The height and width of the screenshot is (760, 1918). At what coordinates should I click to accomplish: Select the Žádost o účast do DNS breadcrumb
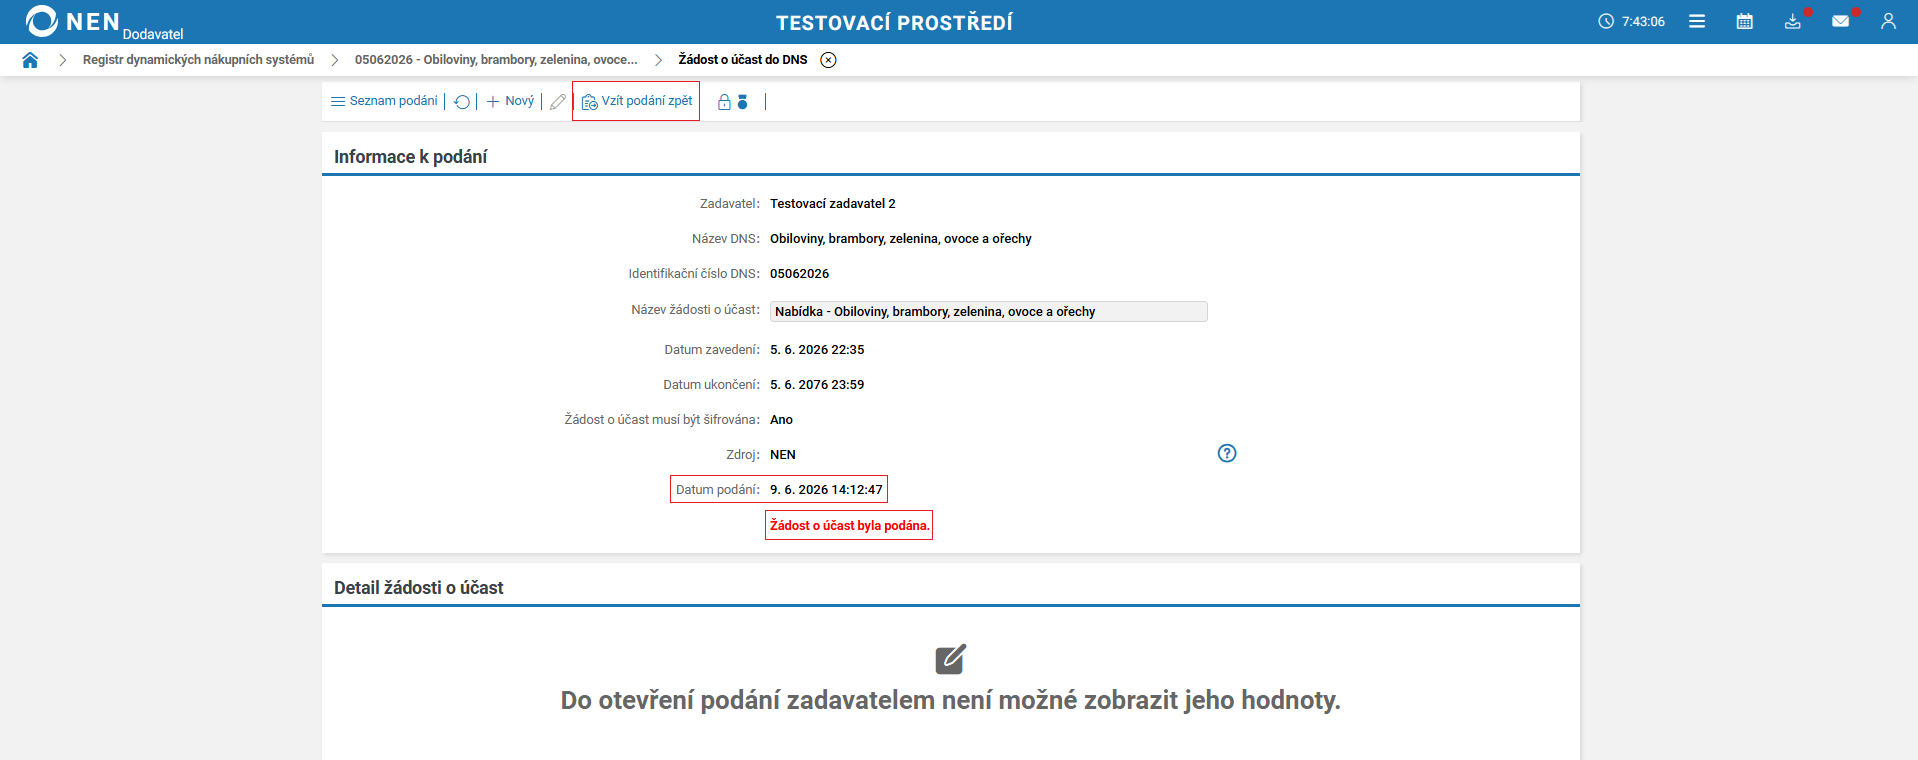[743, 60]
